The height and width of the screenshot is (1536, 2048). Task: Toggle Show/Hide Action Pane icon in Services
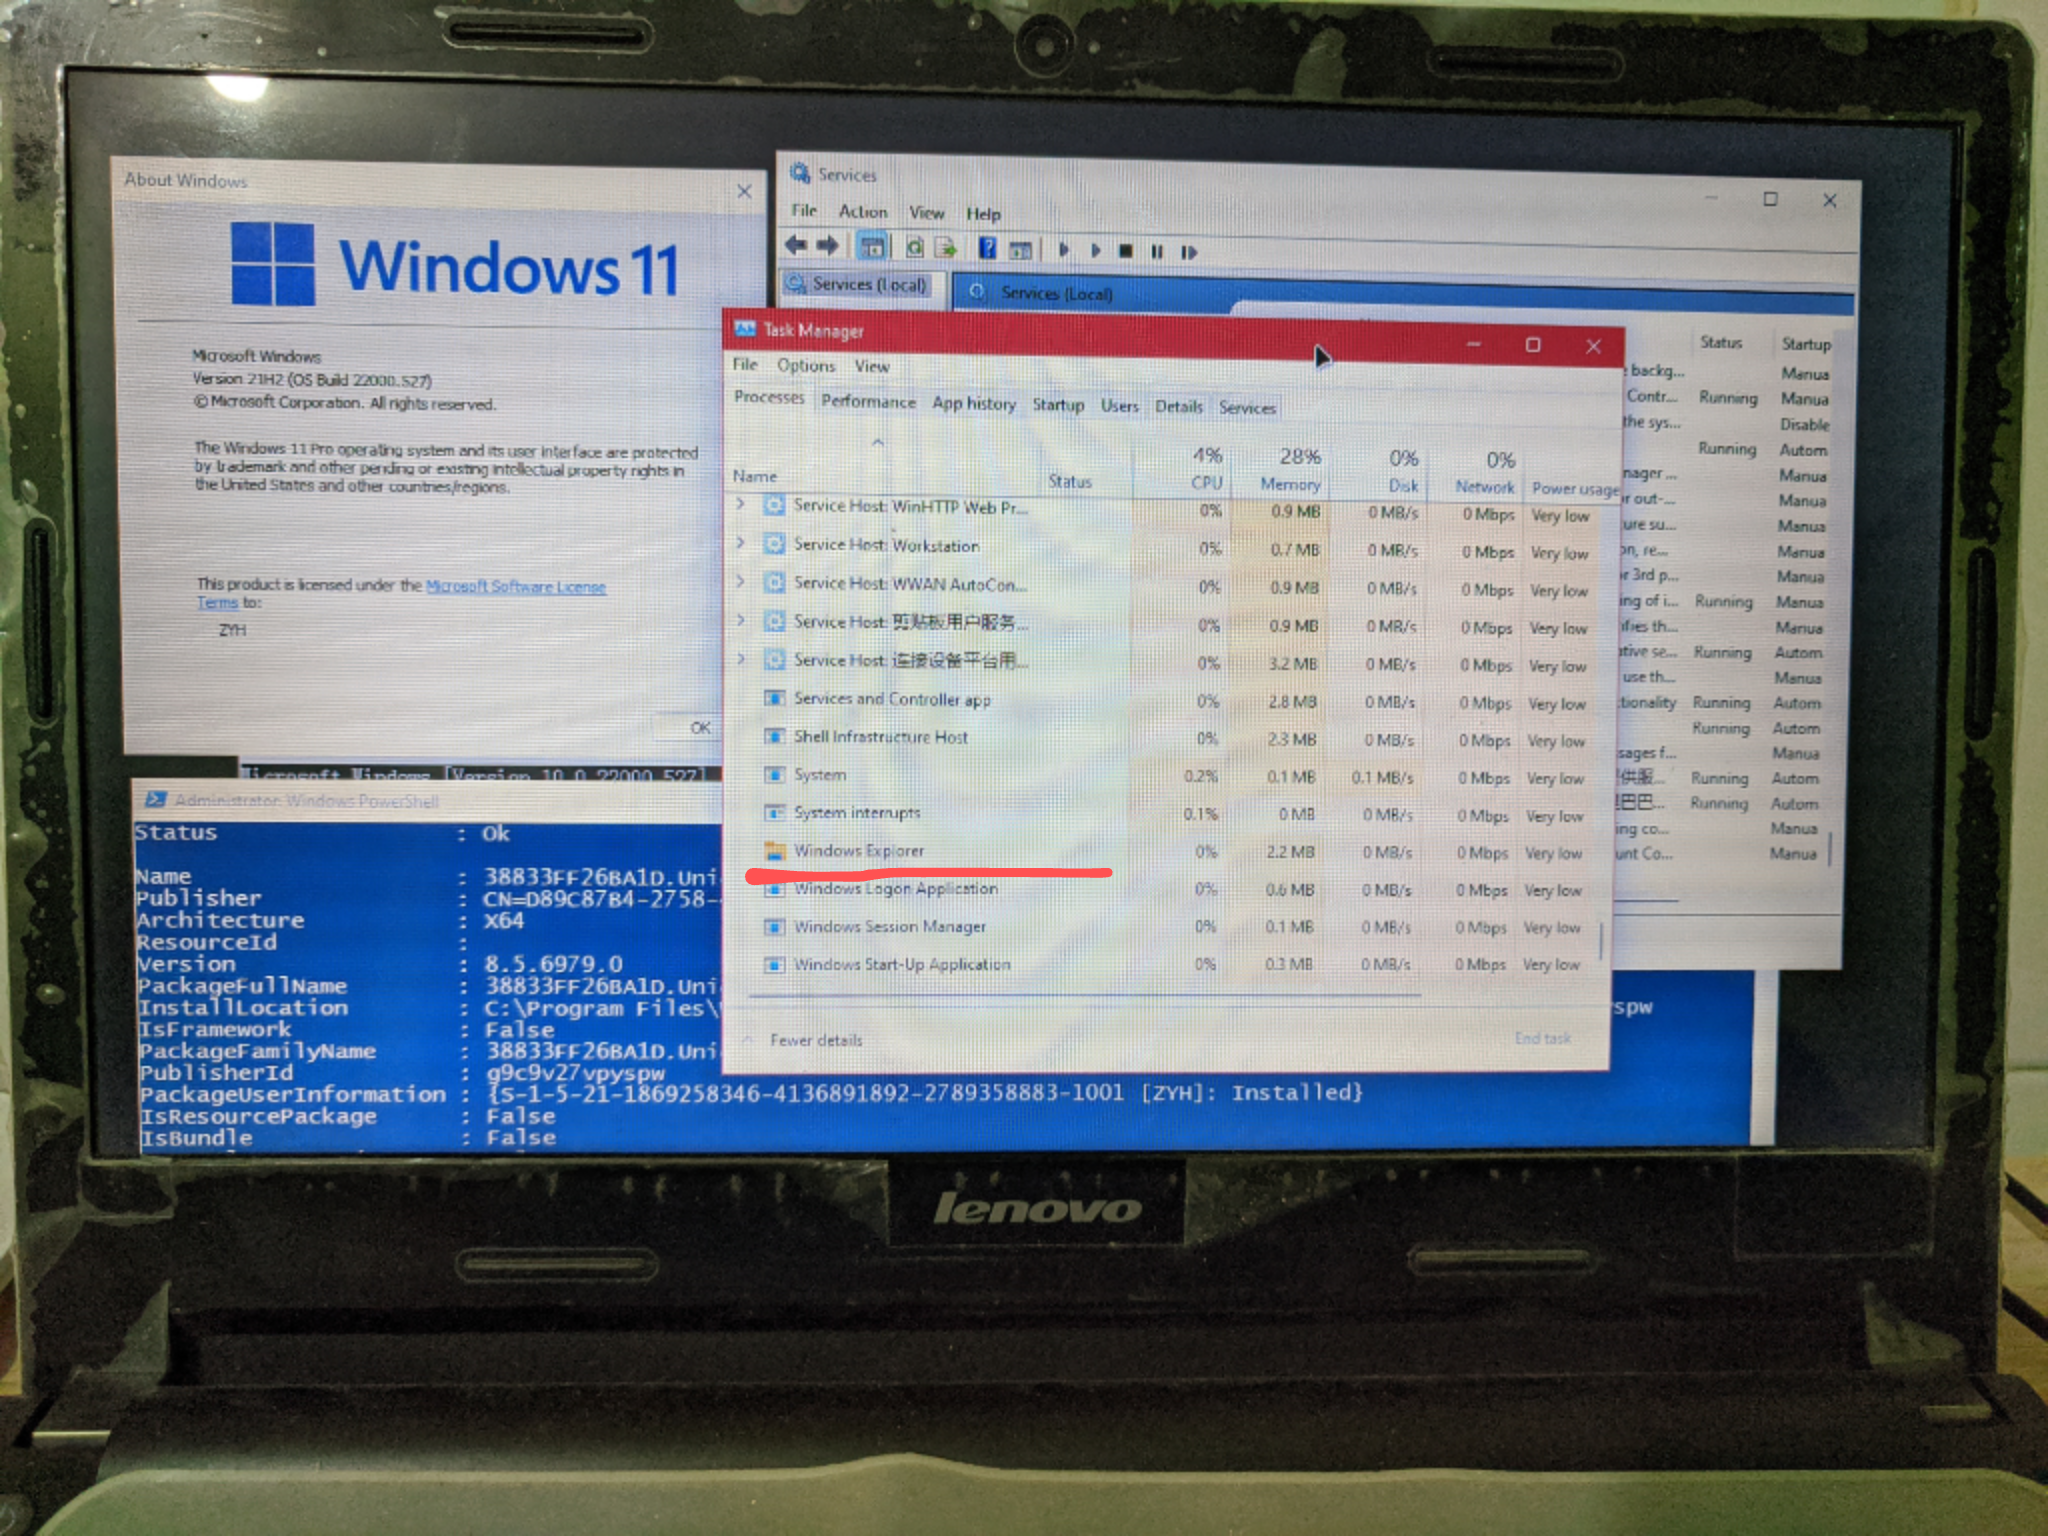point(1020,249)
